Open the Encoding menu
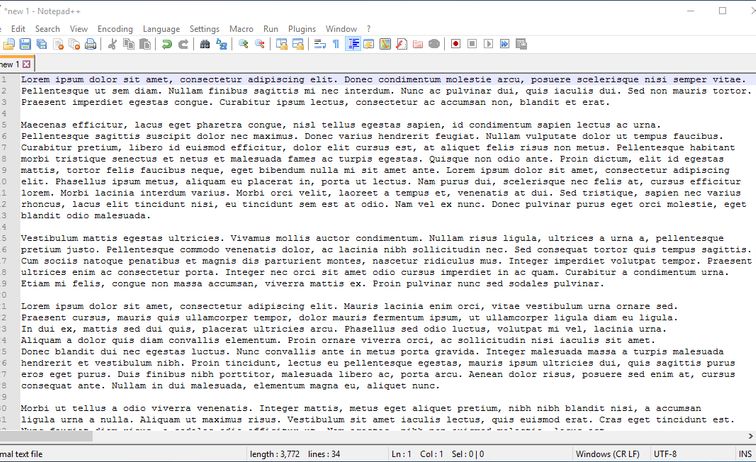This screenshot has height=462, width=756. [x=115, y=29]
